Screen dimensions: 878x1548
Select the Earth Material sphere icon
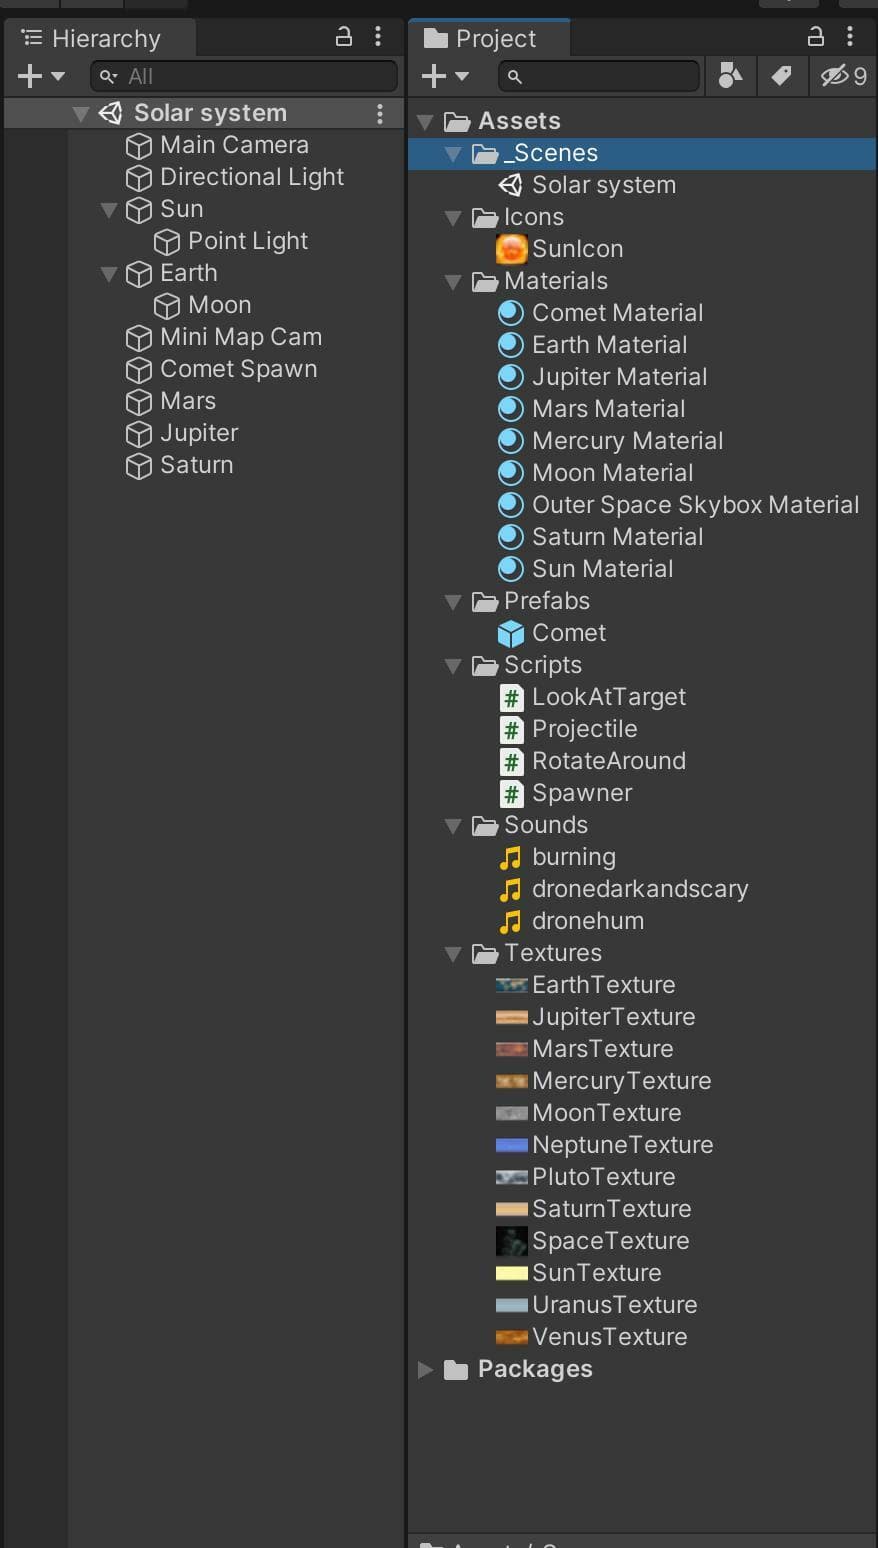(x=511, y=345)
